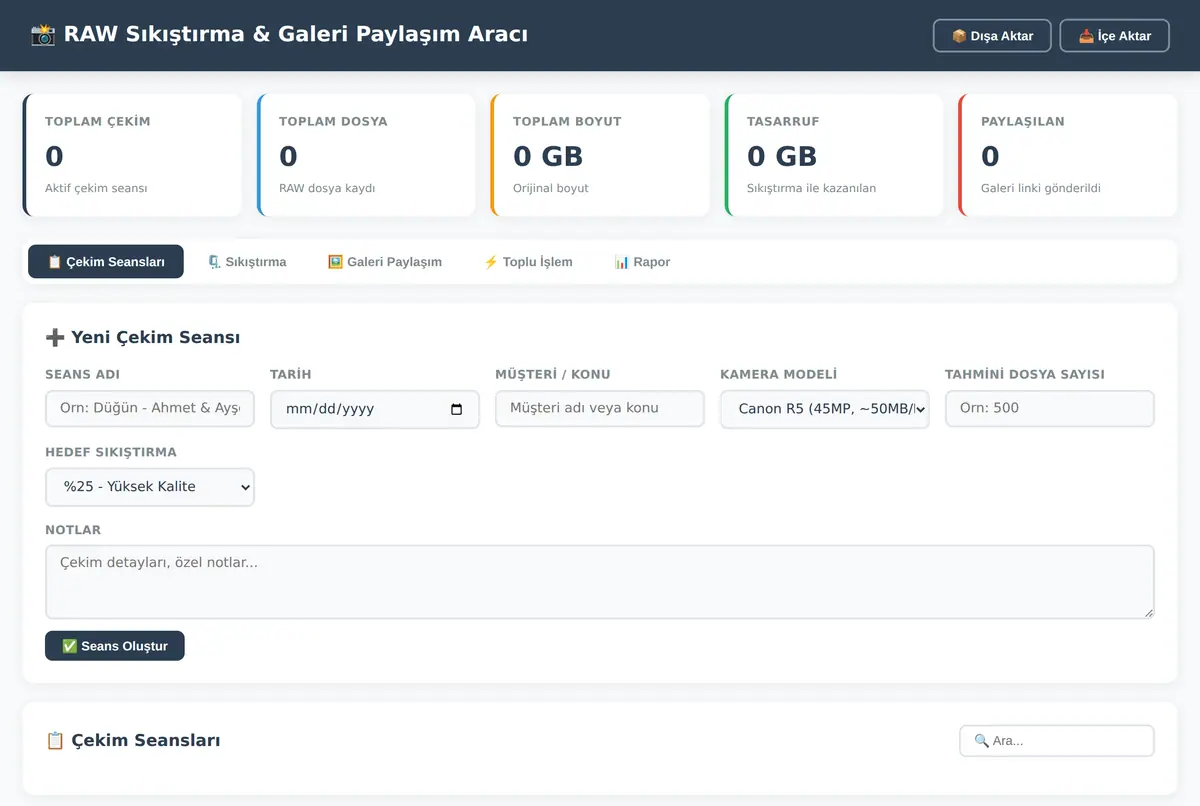Click inside the Notlar text area
The image size is (1200, 806).
pos(600,582)
